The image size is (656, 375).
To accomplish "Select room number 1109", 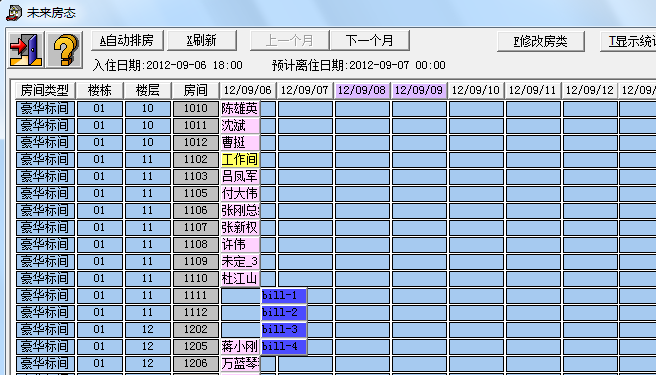I will (x=196, y=262).
